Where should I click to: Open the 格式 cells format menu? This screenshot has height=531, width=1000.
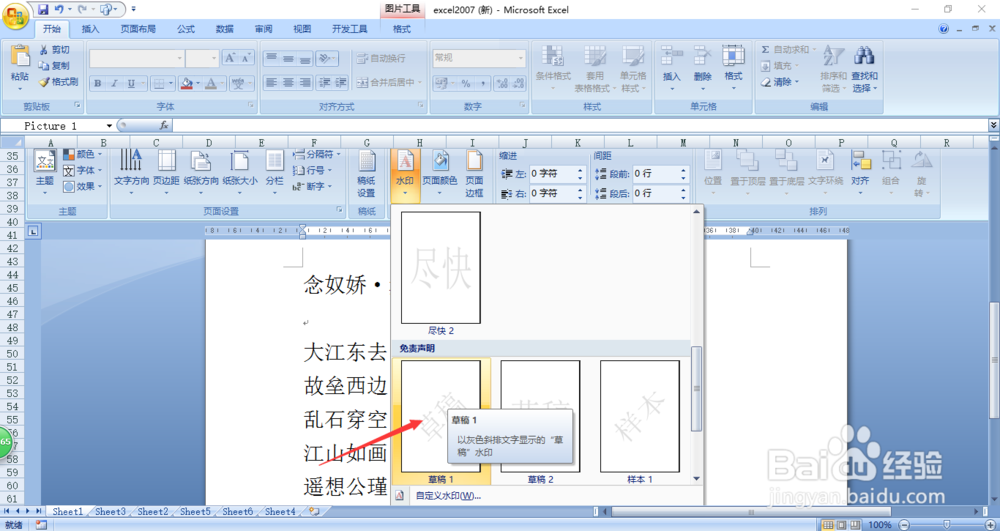pyautogui.click(x=733, y=69)
